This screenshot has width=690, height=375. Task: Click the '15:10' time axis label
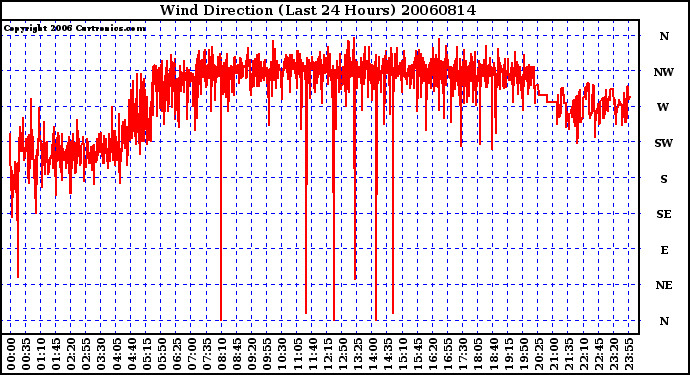[403, 354]
